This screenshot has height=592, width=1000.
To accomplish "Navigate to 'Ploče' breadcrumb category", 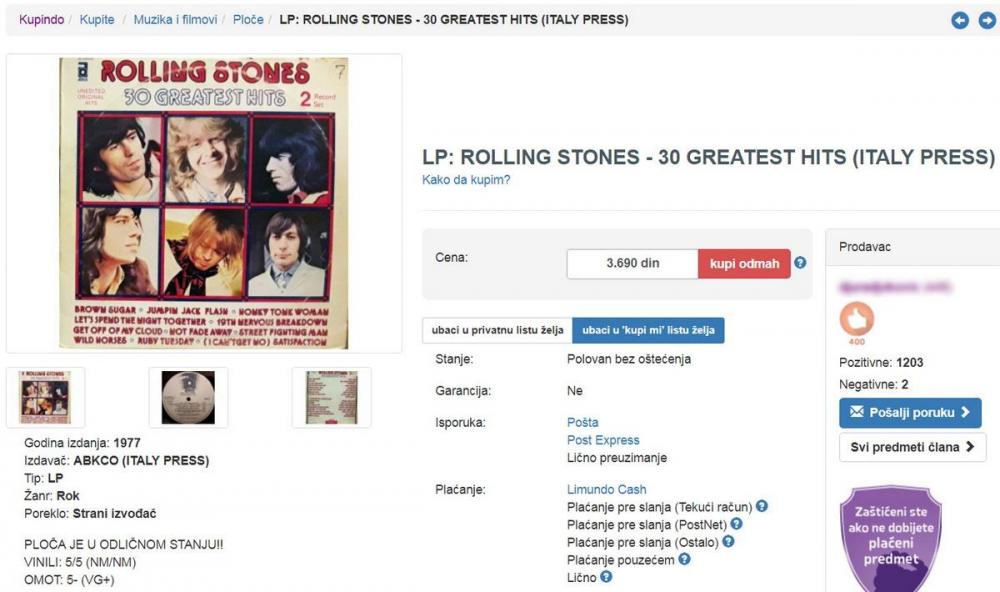I will 248,20.
